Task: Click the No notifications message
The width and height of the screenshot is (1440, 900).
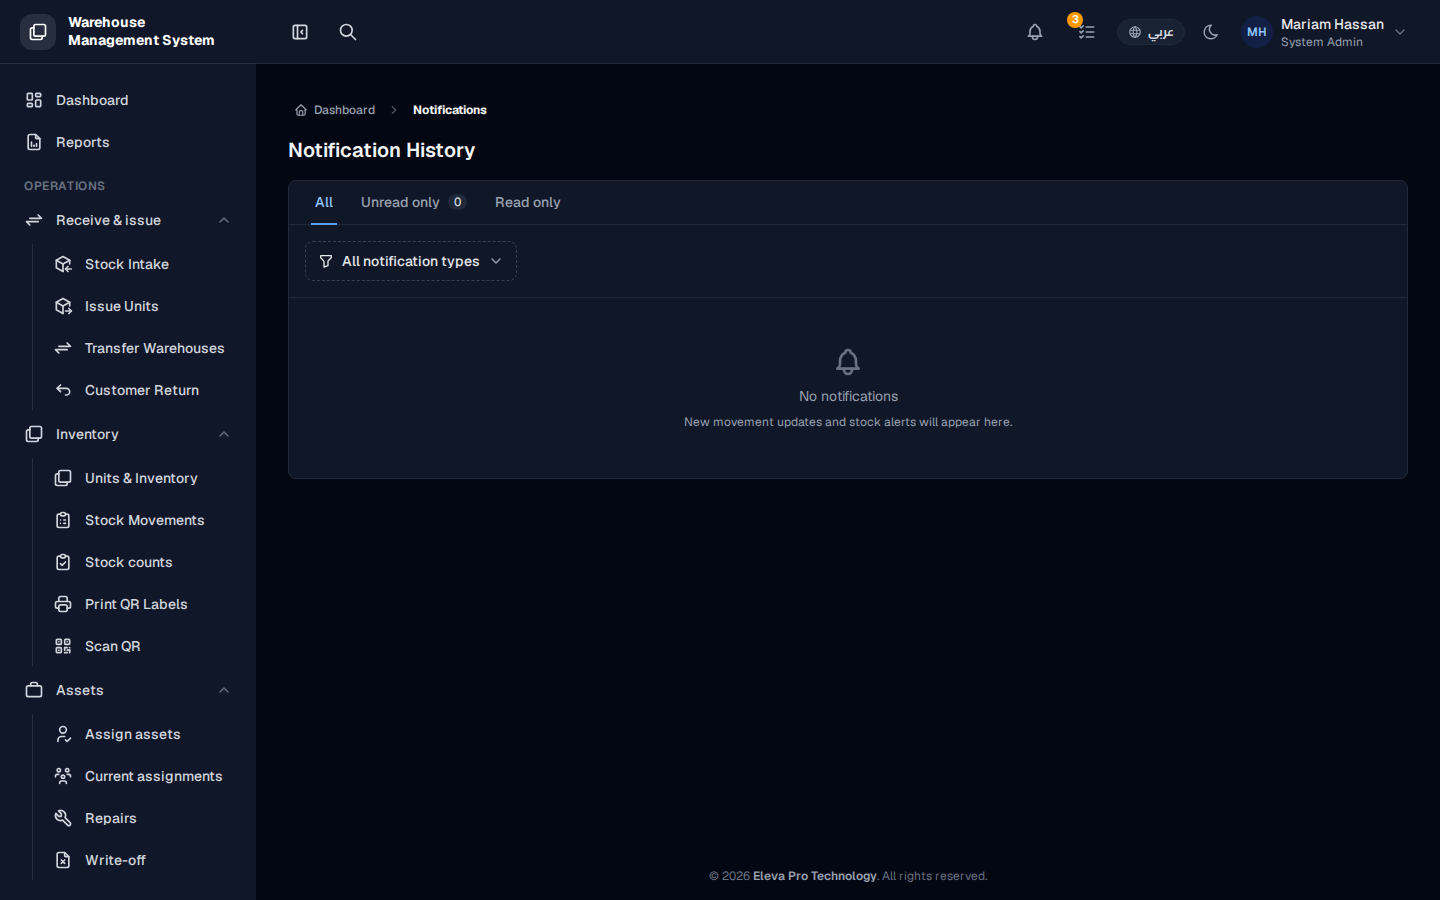Action: (x=848, y=396)
